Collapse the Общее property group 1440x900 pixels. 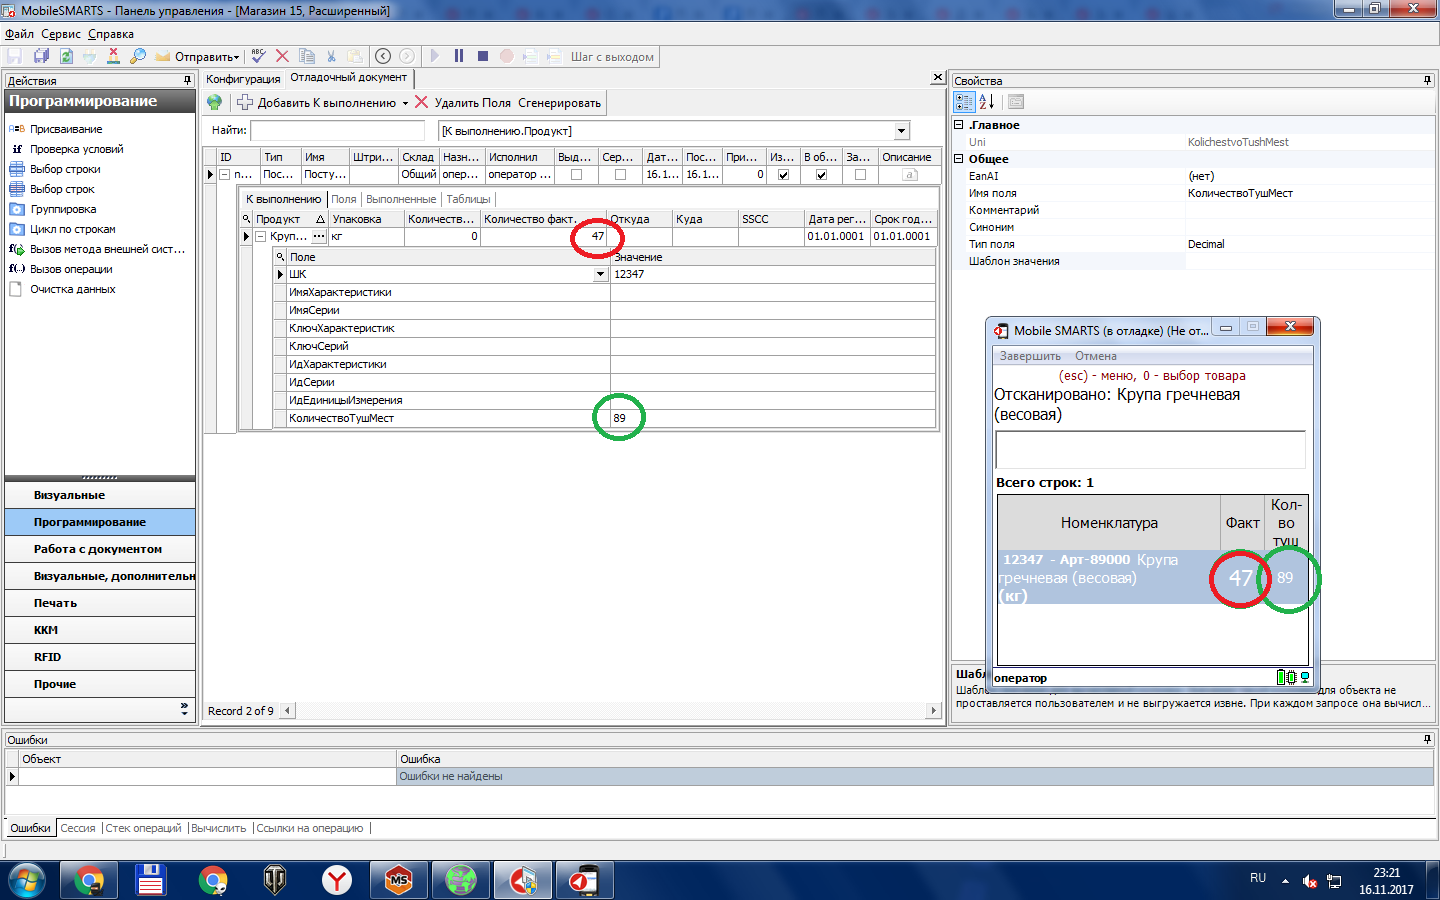pos(958,159)
